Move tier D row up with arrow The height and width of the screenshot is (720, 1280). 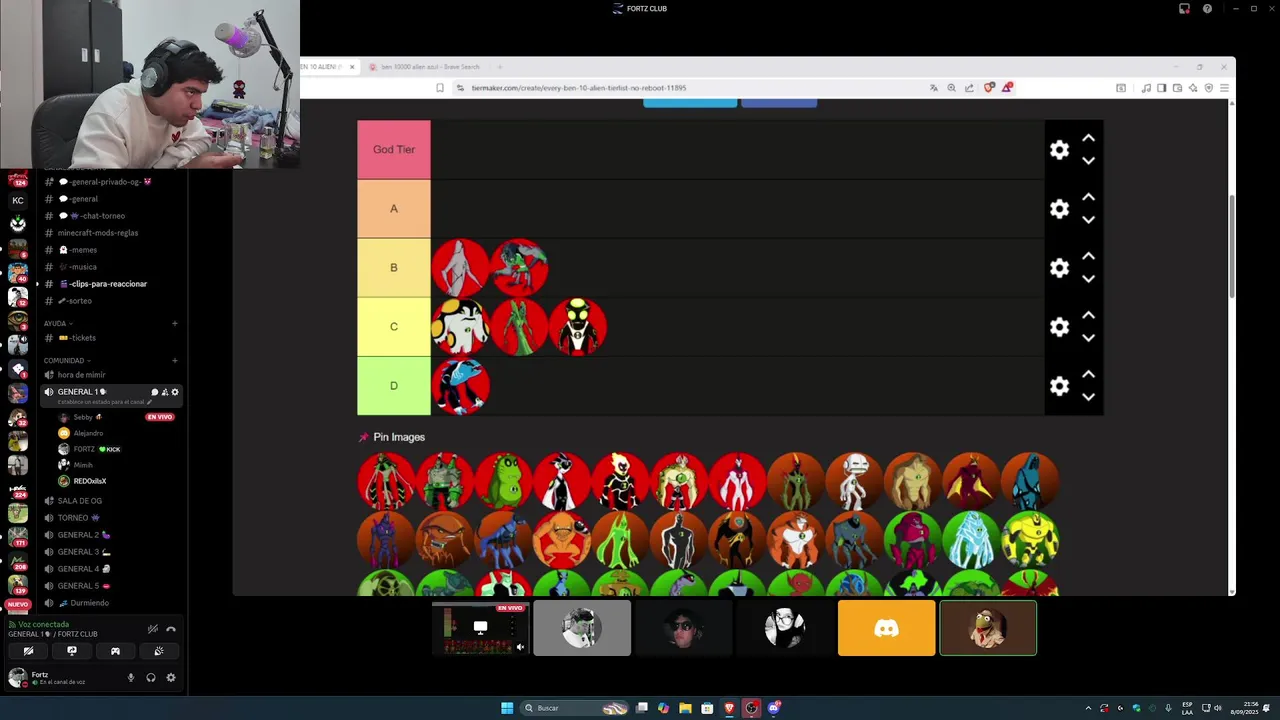[1088, 374]
